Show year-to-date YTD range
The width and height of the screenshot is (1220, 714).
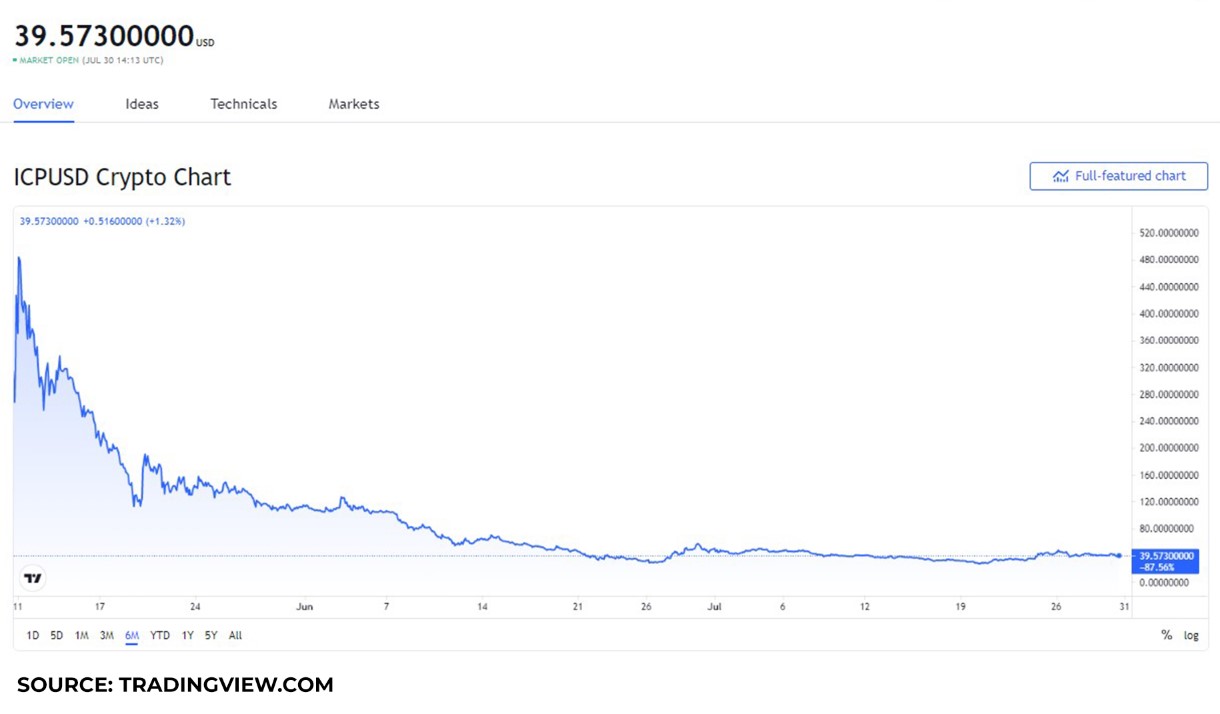(x=160, y=635)
